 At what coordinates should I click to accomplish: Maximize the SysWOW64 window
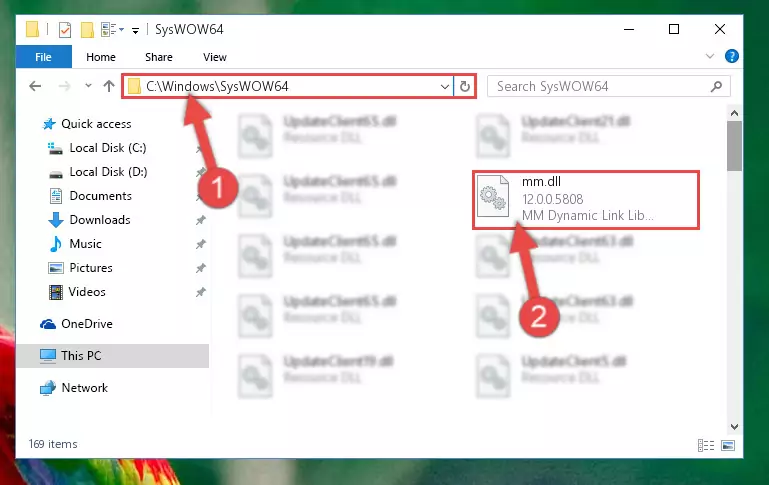(x=674, y=29)
